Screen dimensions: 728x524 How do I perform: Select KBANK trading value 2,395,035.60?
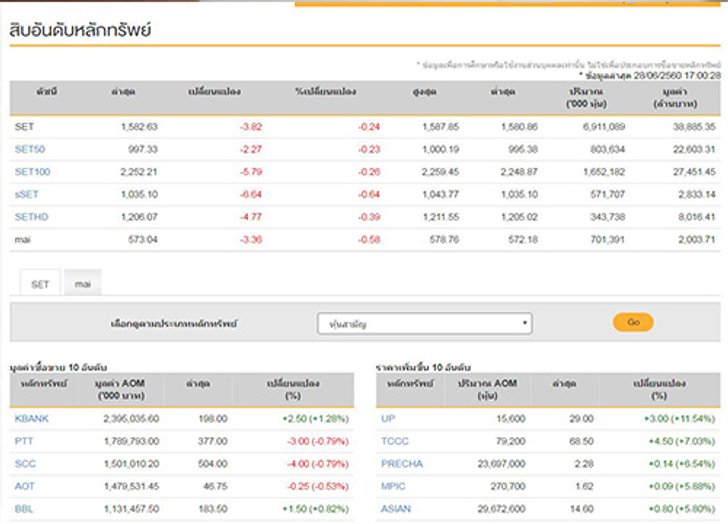point(131,419)
